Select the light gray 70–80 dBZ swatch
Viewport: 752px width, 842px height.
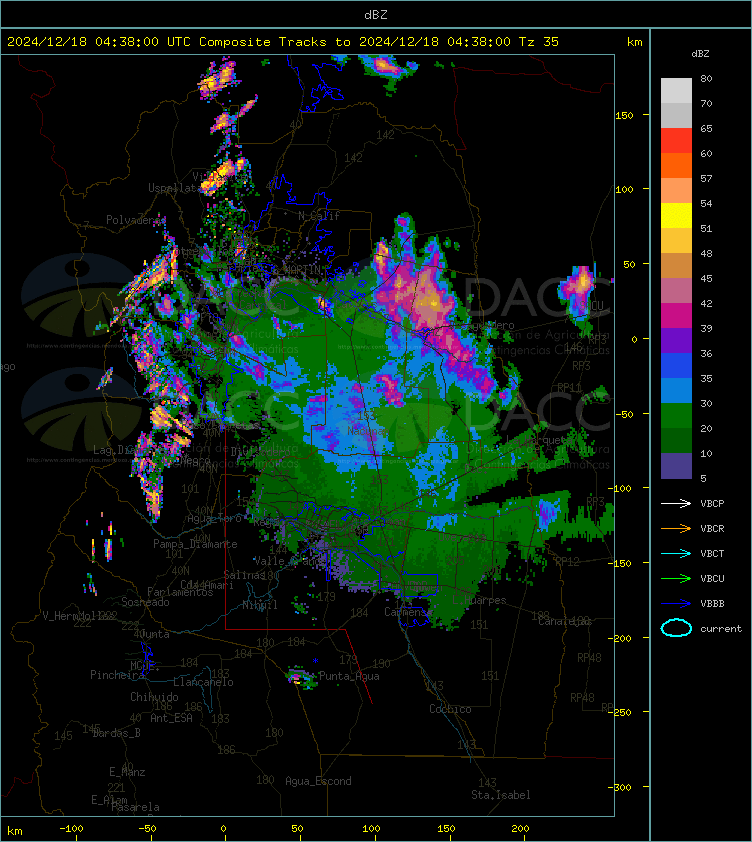[676, 91]
